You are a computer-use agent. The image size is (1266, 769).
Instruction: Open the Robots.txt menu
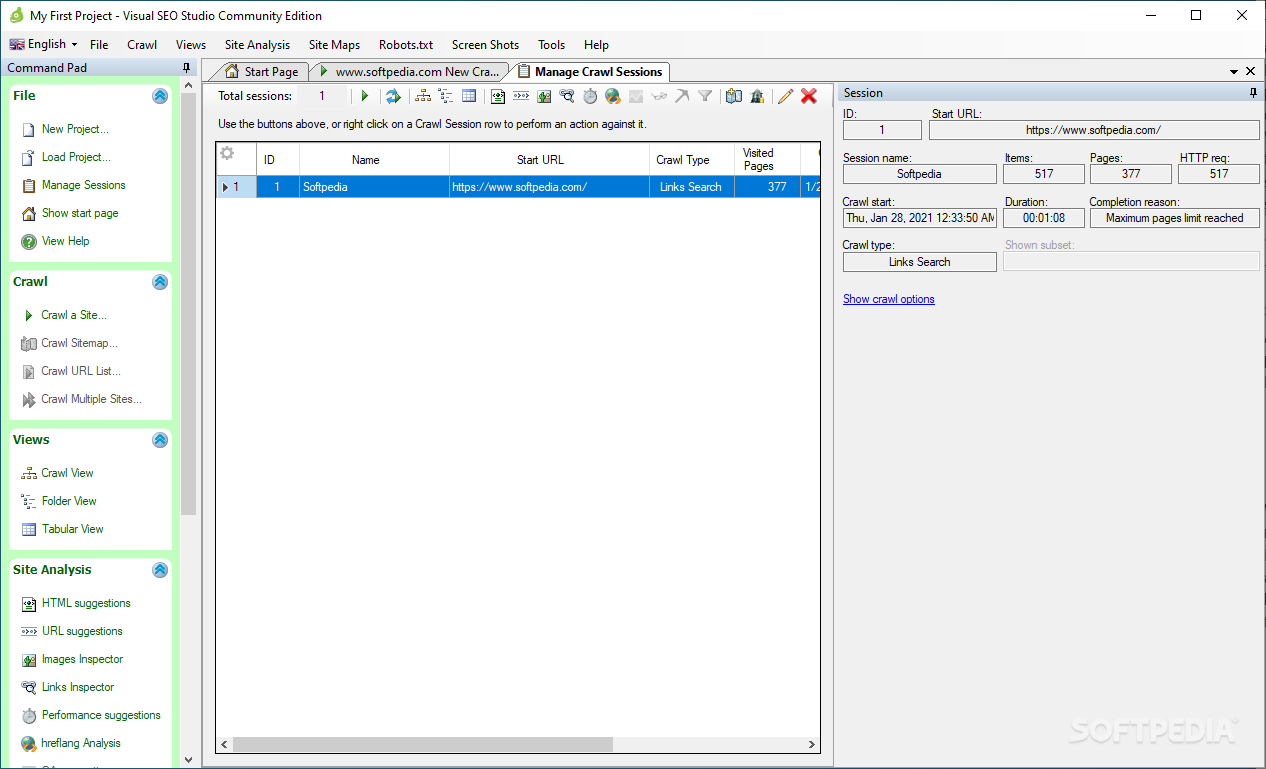tap(406, 45)
